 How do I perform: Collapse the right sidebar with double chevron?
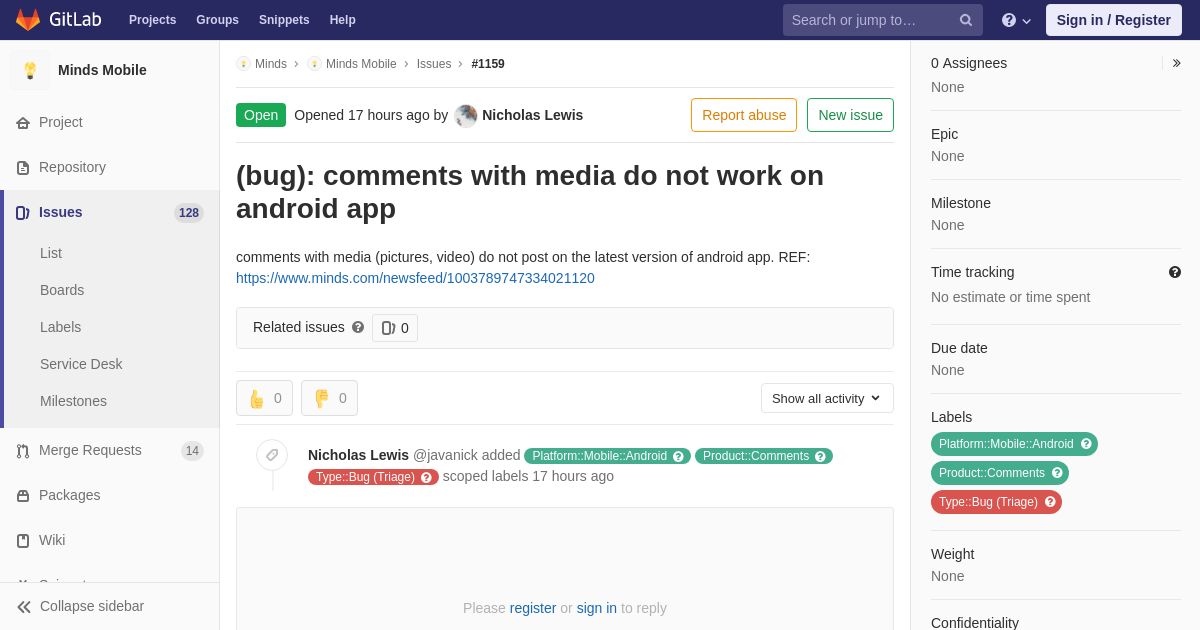click(1176, 63)
